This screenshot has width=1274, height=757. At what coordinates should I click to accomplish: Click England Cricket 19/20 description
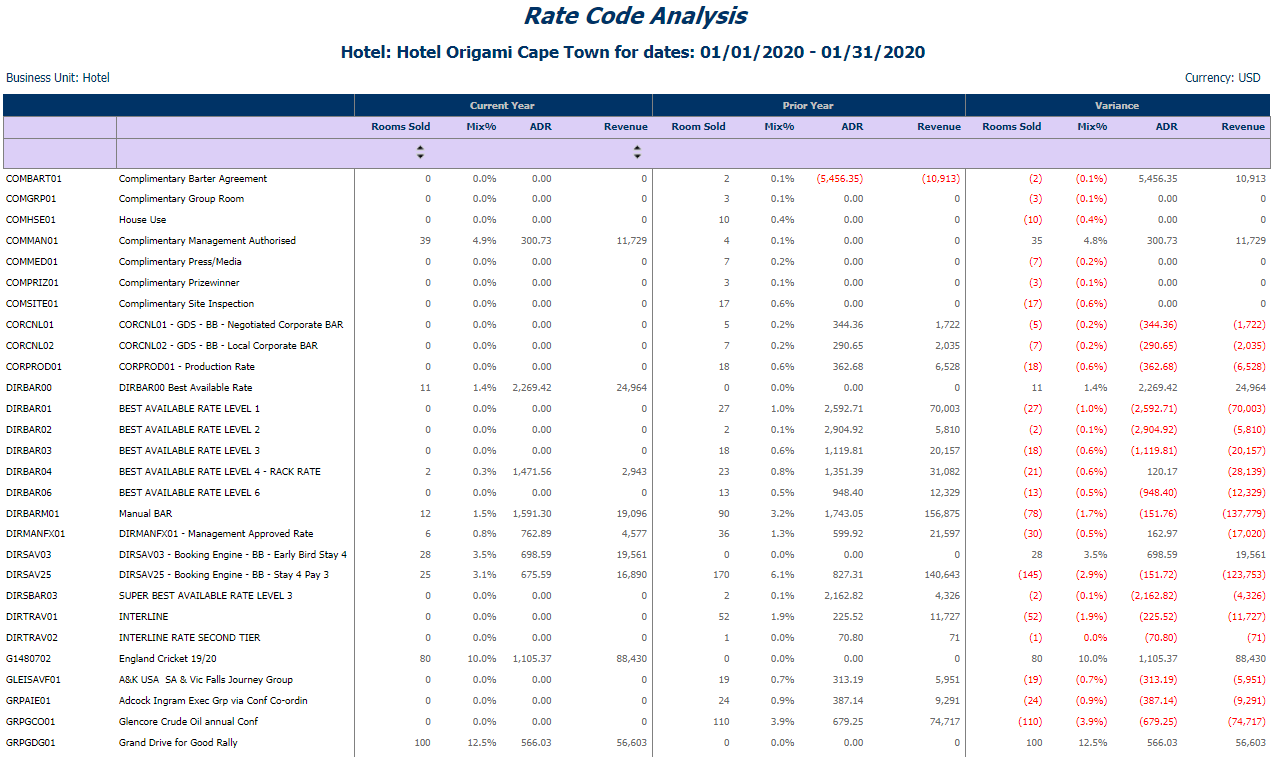click(x=167, y=659)
